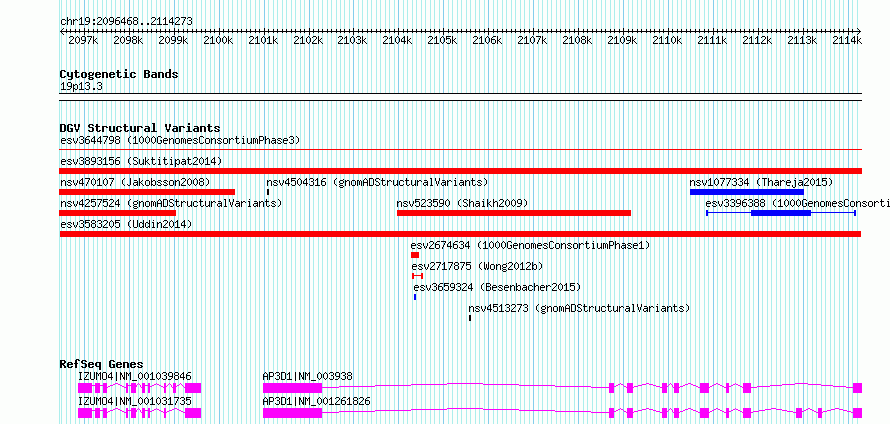
Task: Click the 2097k ruler tick label
Action: pyautogui.click(x=83, y=40)
